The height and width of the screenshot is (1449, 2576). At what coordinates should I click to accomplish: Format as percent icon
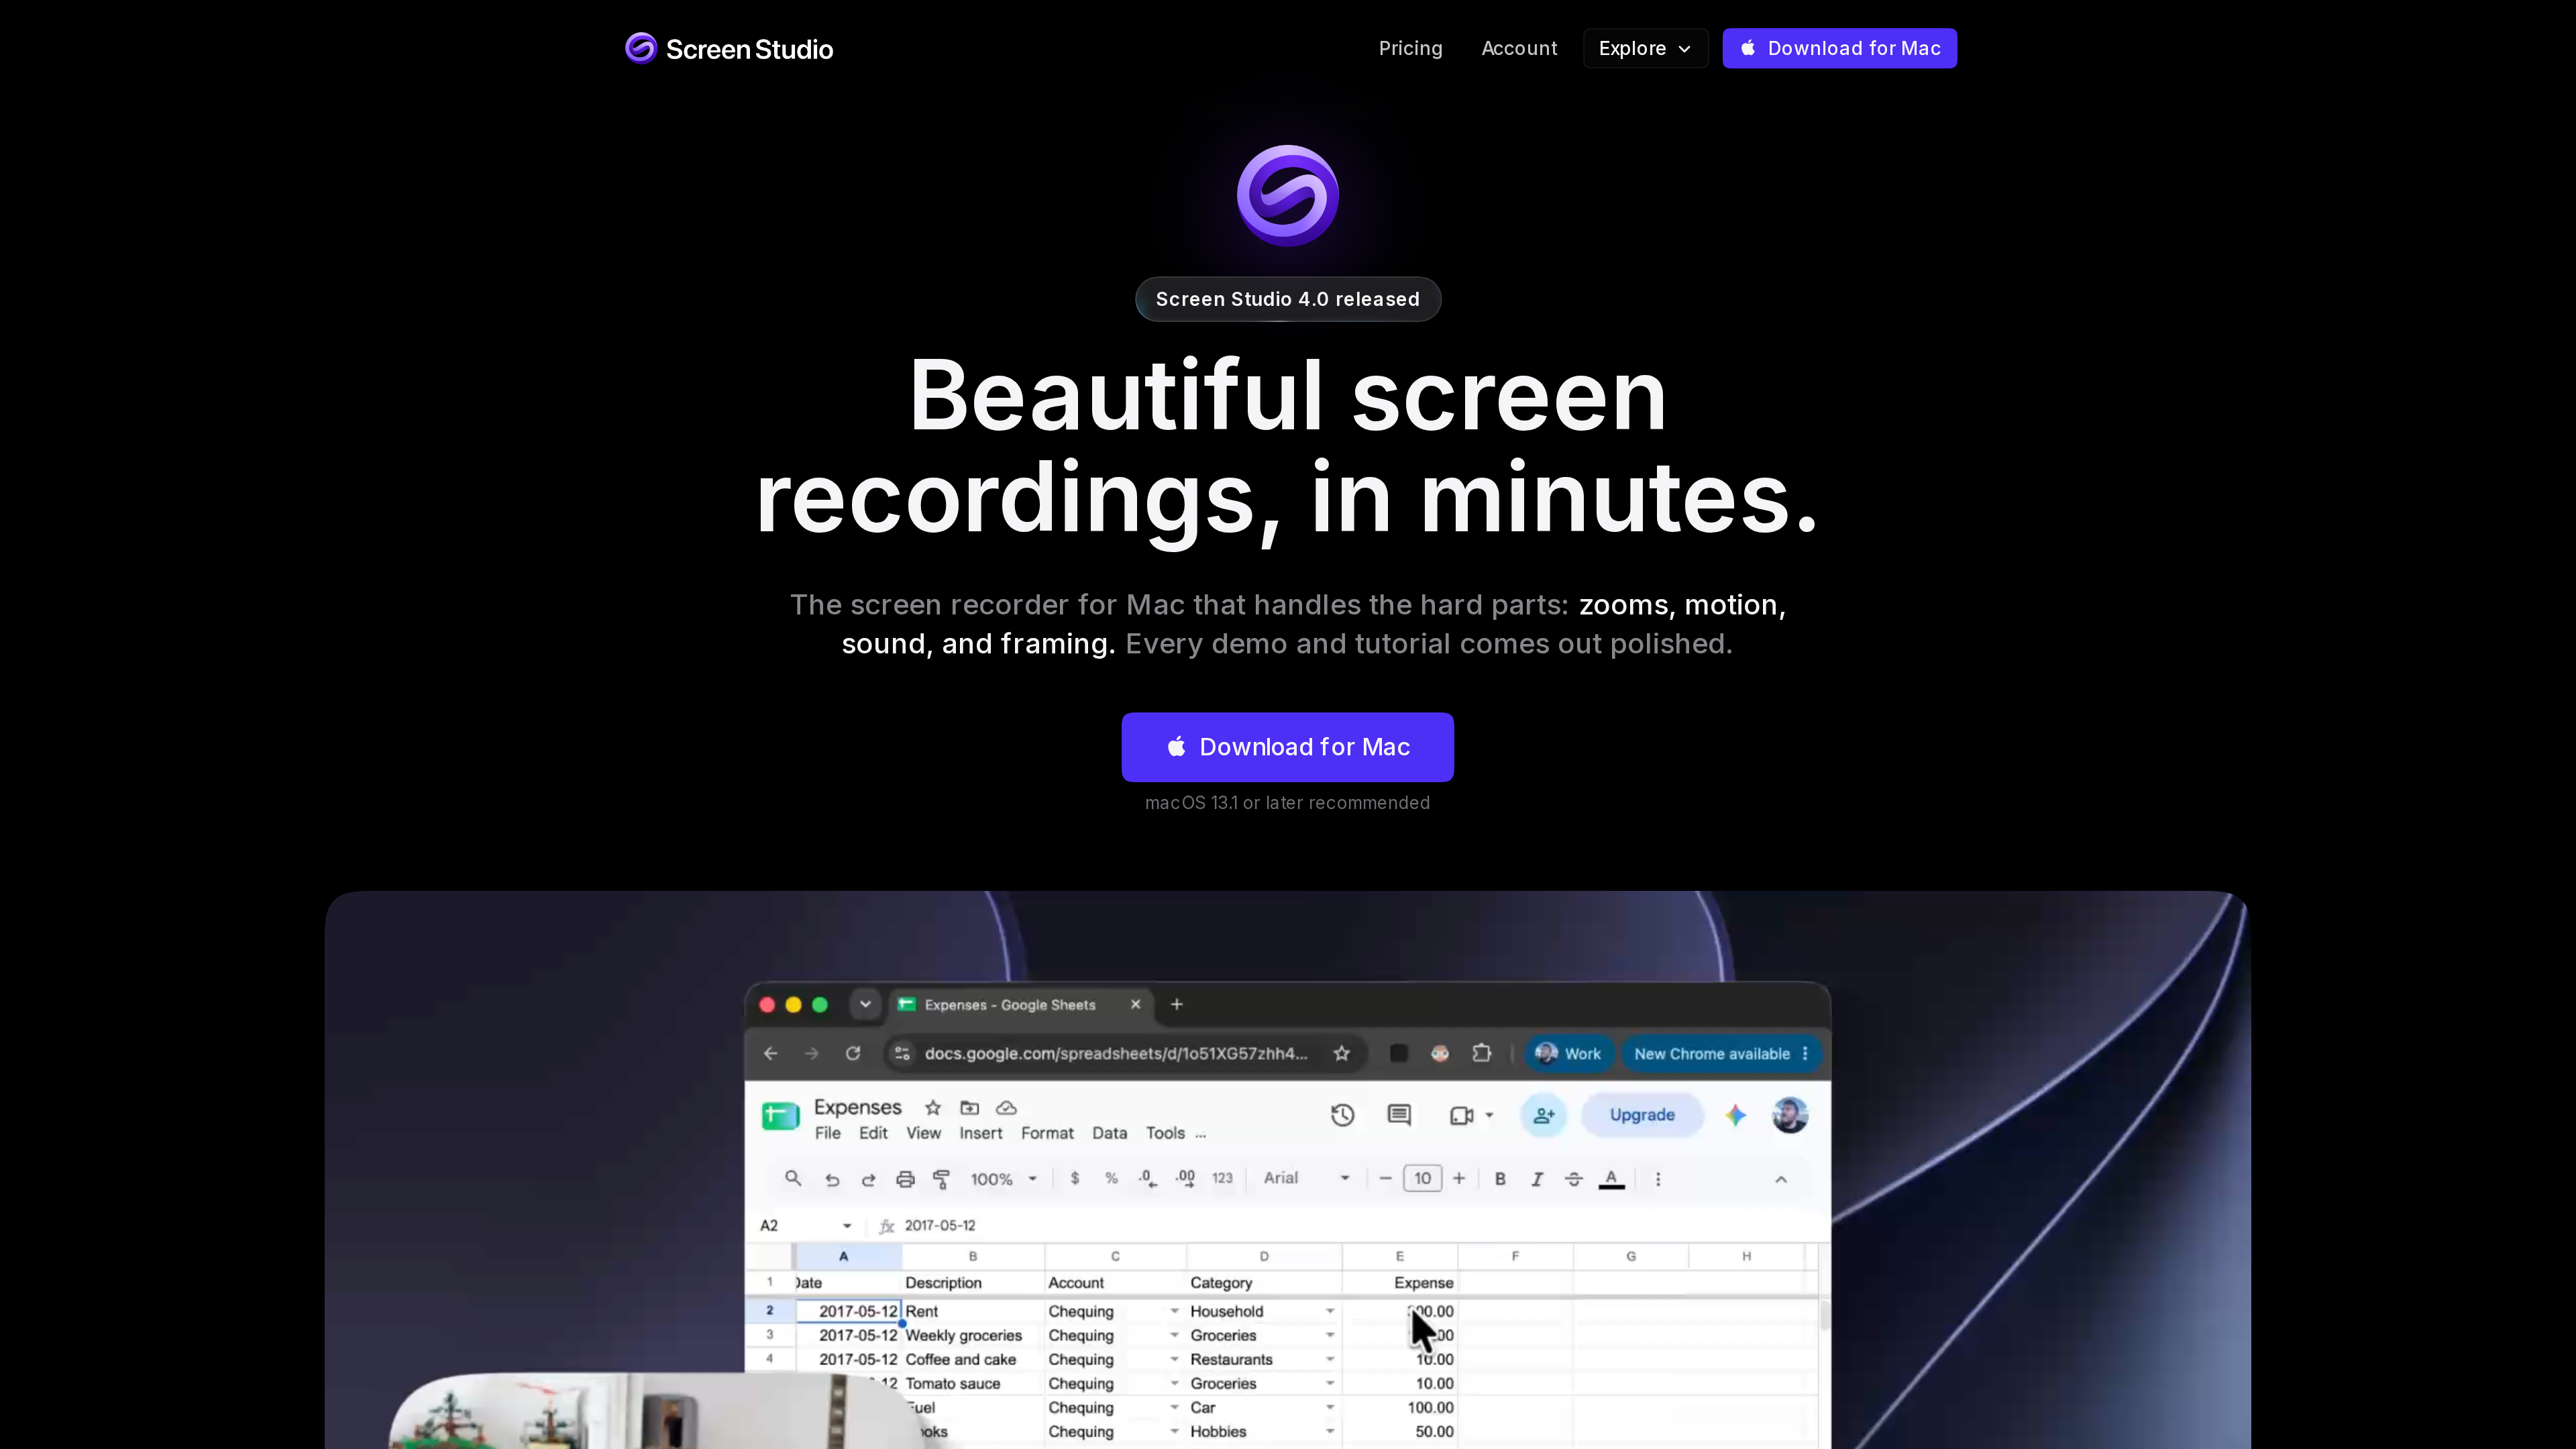[1111, 1178]
